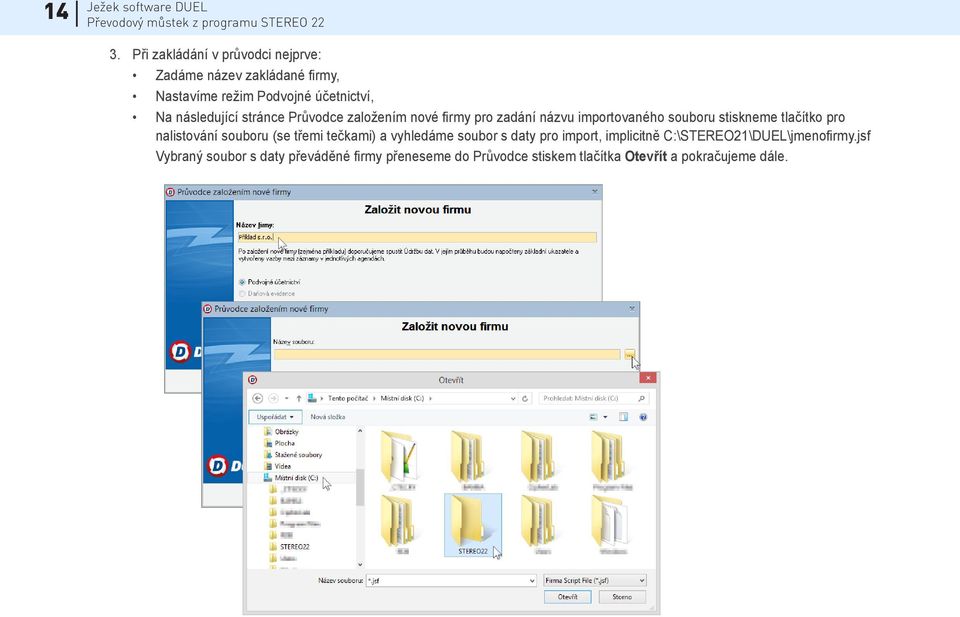This screenshot has width=960, height=617.
Task: Select the Windows folder with white documents
Action: (612, 525)
